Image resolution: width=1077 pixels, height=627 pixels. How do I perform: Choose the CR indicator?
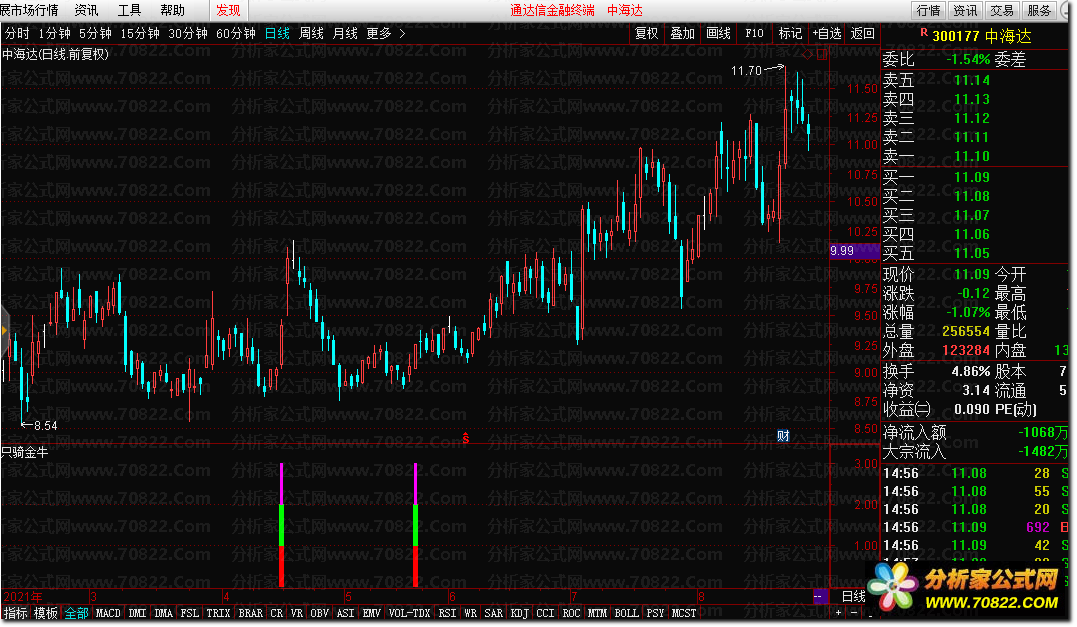pyautogui.click(x=277, y=613)
